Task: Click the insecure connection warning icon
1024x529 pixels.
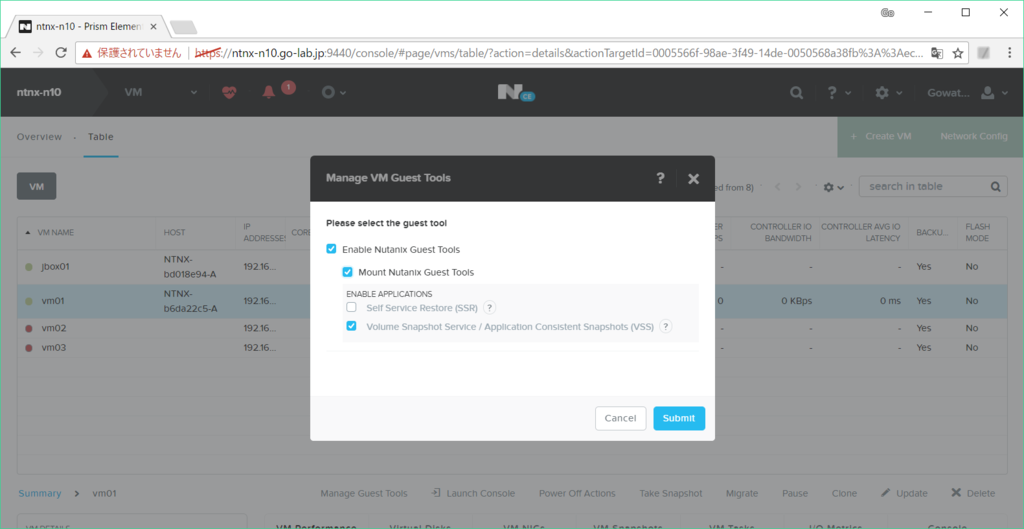Action: (x=88, y=54)
